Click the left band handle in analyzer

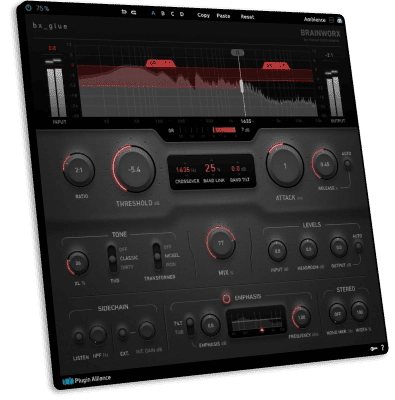coord(160,63)
